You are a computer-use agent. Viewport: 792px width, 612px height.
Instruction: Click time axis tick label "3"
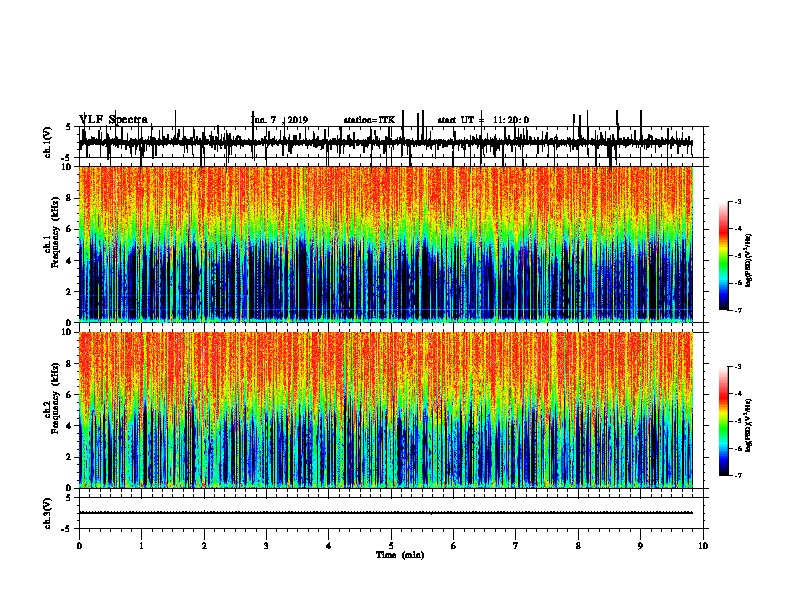click(x=266, y=546)
